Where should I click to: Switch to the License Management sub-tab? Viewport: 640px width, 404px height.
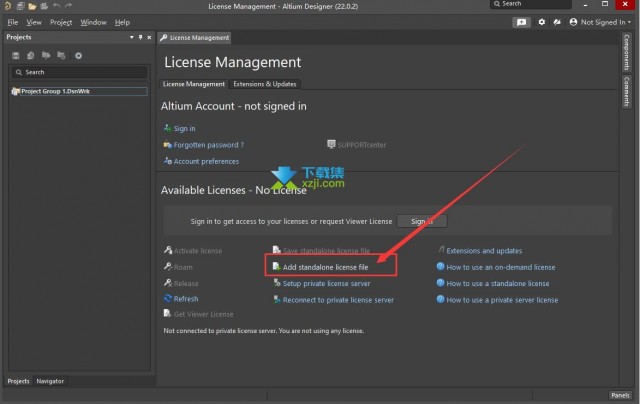point(193,84)
